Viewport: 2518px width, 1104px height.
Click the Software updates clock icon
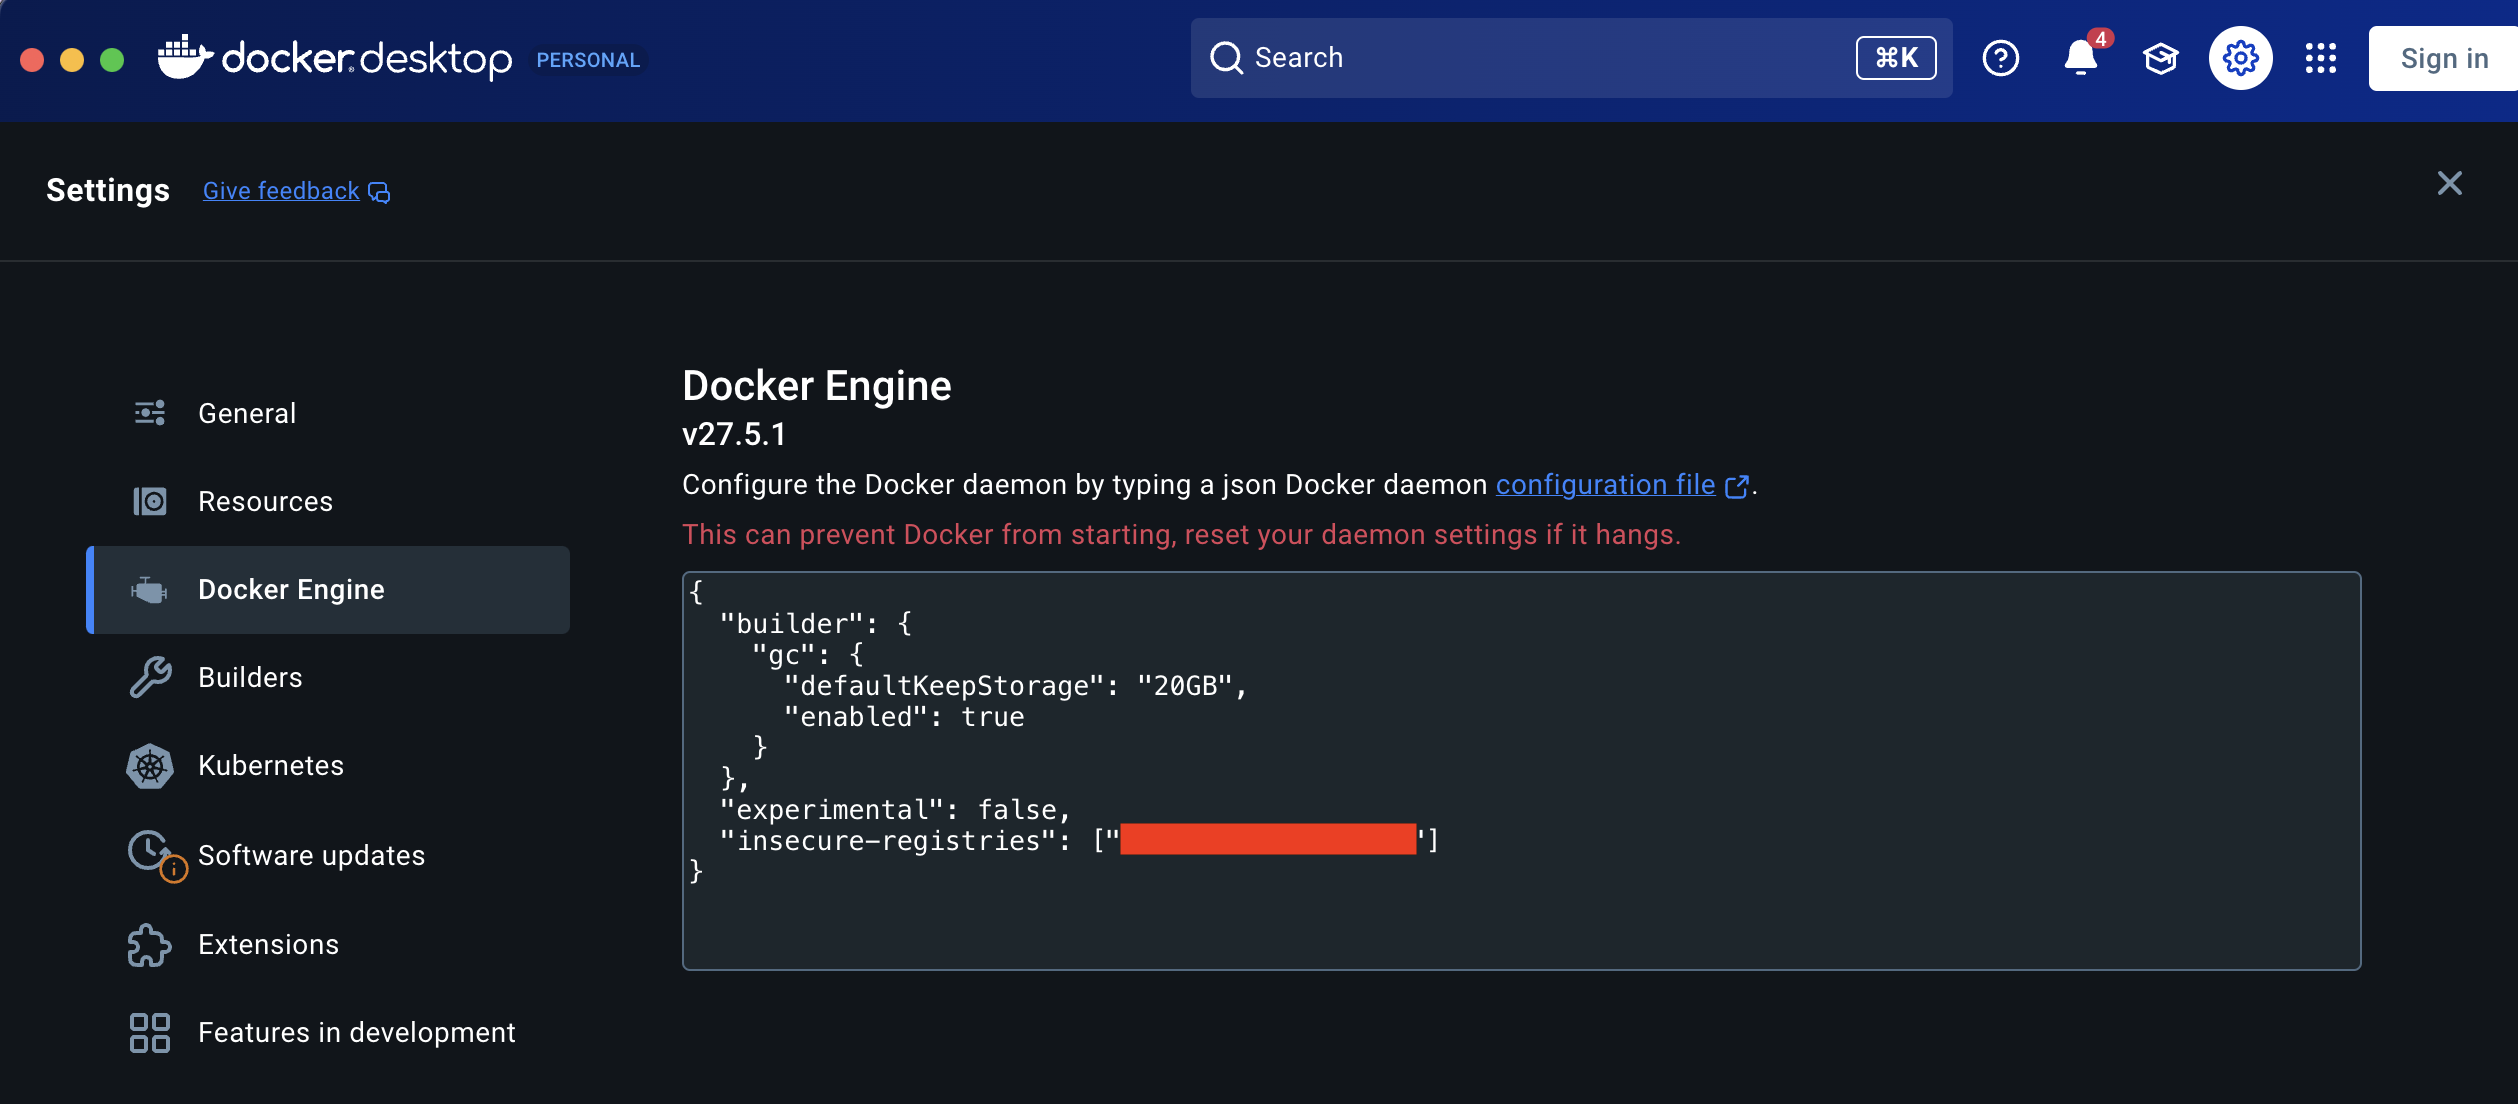tap(150, 853)
